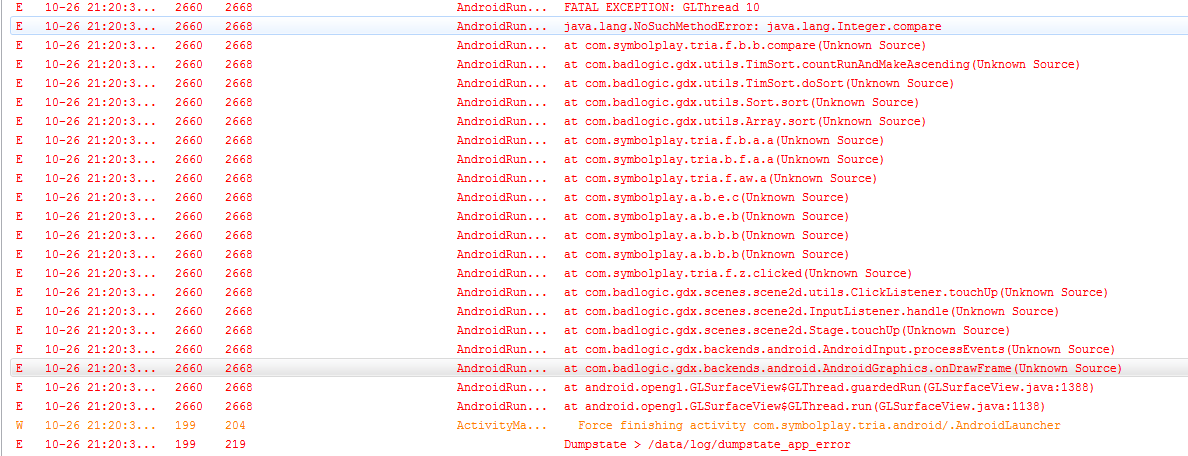Highlight the TimSort.countRunAndMakeAscending stack frame
Screen dimensions: 1188x456
[x=821, y=64]
